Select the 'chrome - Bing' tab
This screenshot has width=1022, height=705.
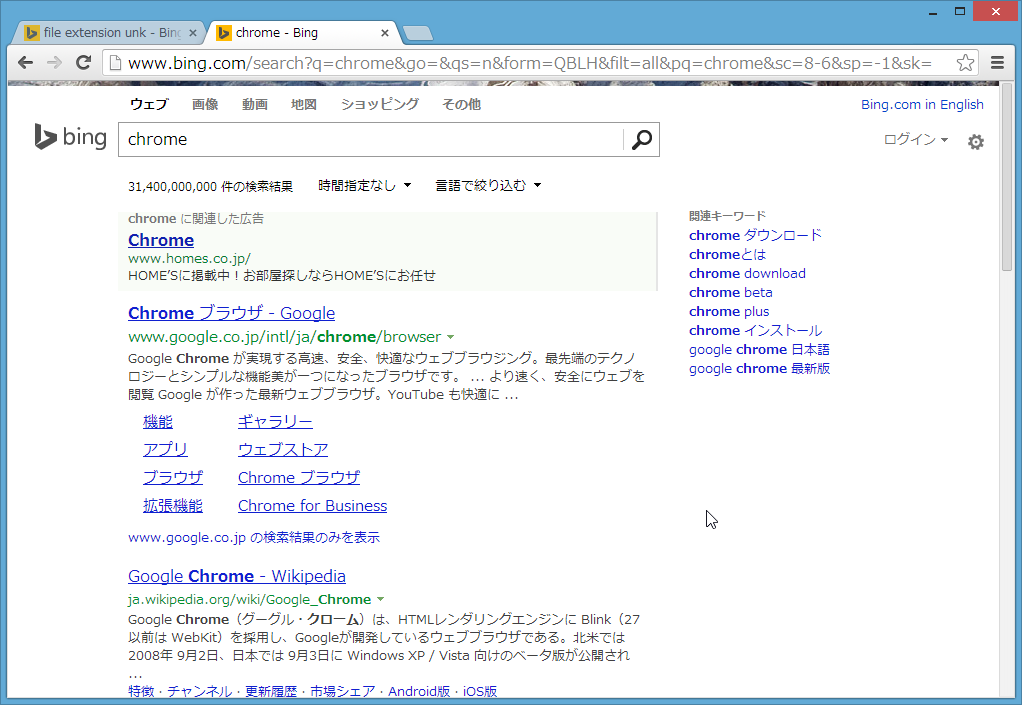tap(303, 33)
